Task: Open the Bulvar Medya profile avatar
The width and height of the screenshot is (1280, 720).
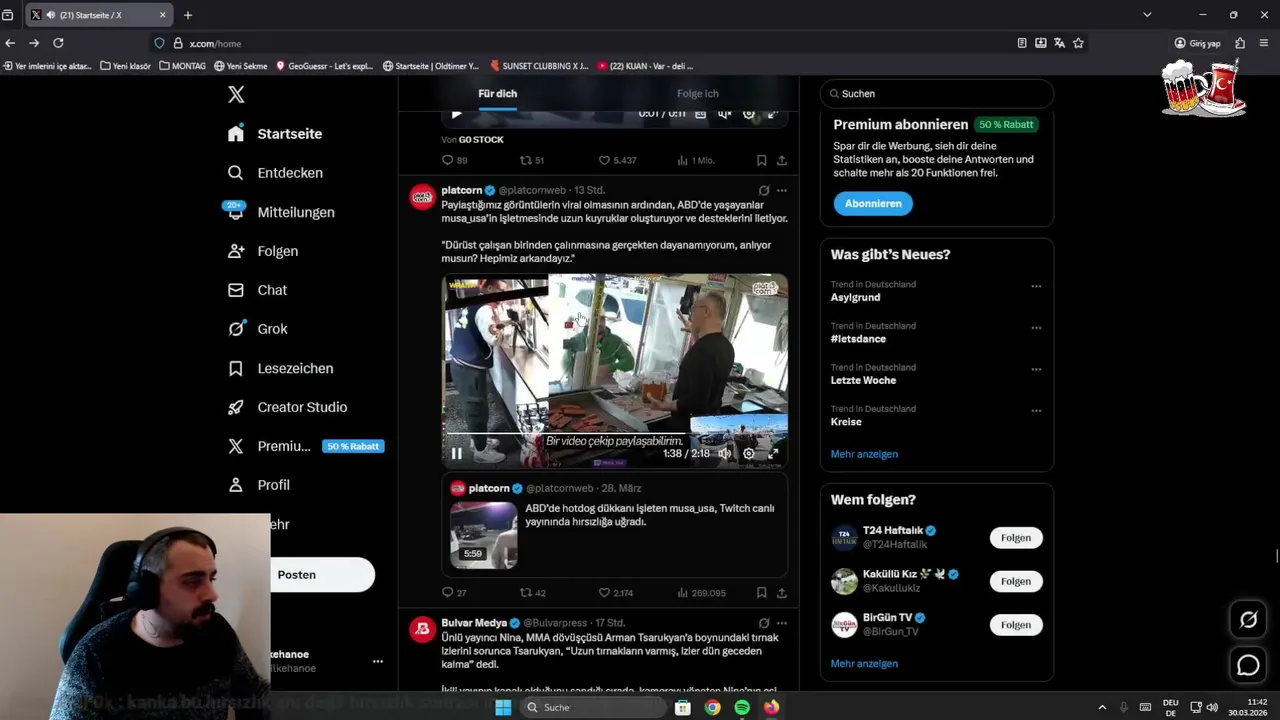Action: pos(422,628)
